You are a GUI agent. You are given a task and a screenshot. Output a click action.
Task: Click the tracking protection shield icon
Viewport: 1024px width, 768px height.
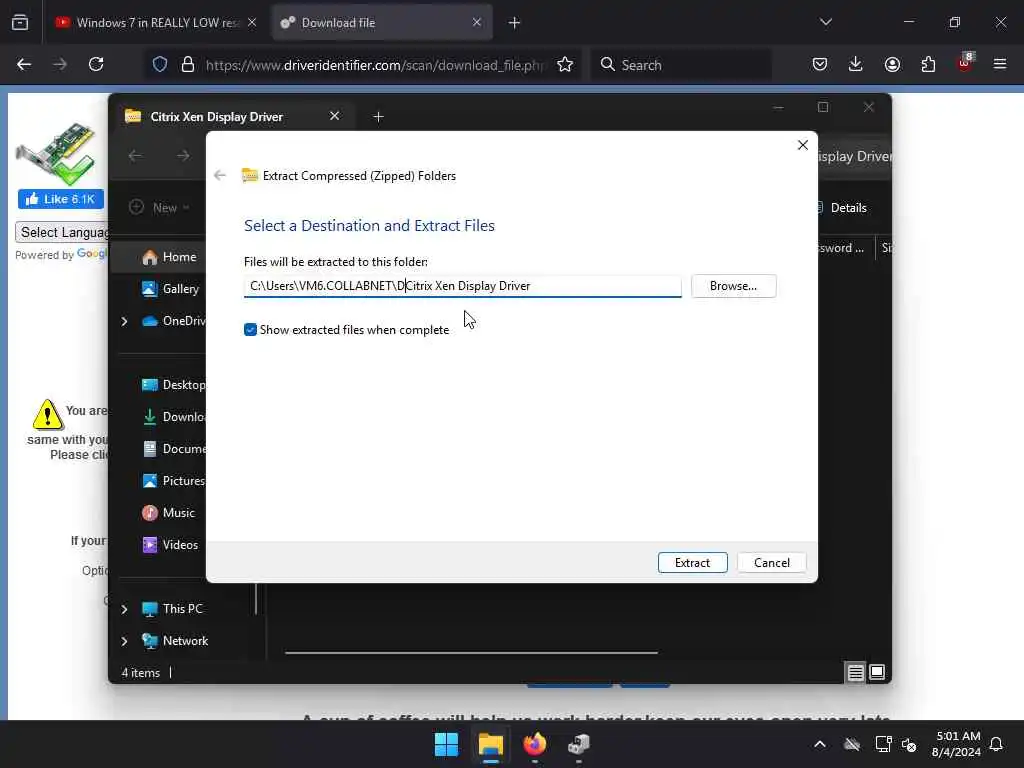point(160,65)
